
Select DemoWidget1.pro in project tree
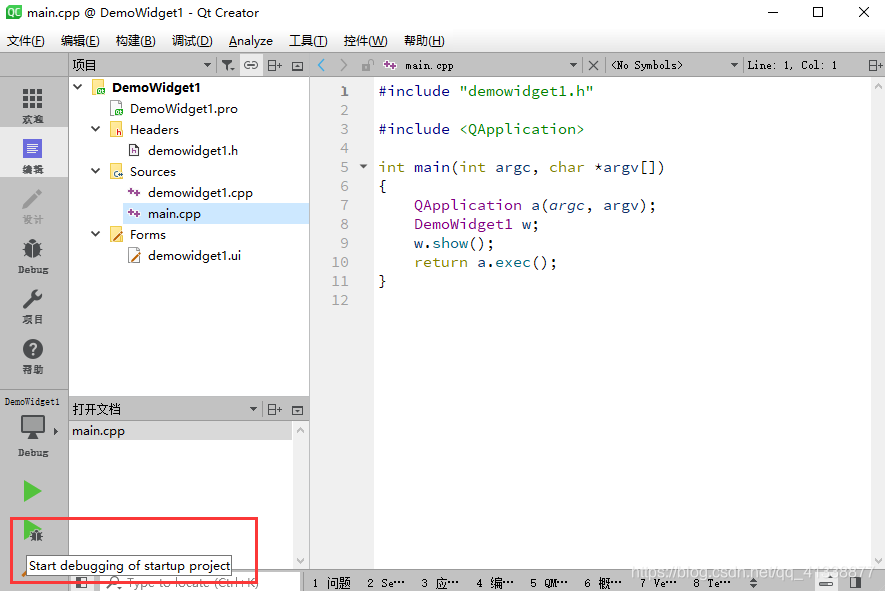click(x=183, y=108)
